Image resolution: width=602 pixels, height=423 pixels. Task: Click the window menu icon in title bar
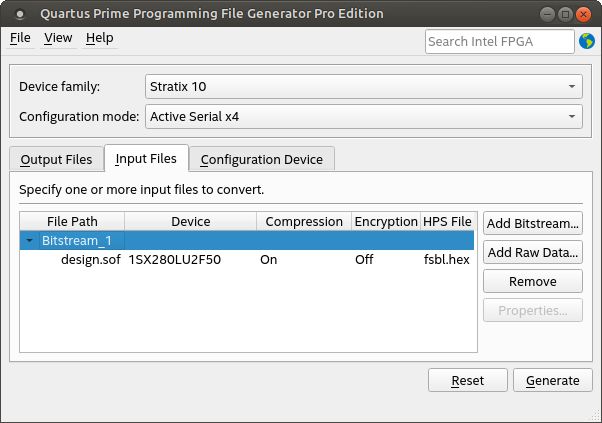click(19, 14)
